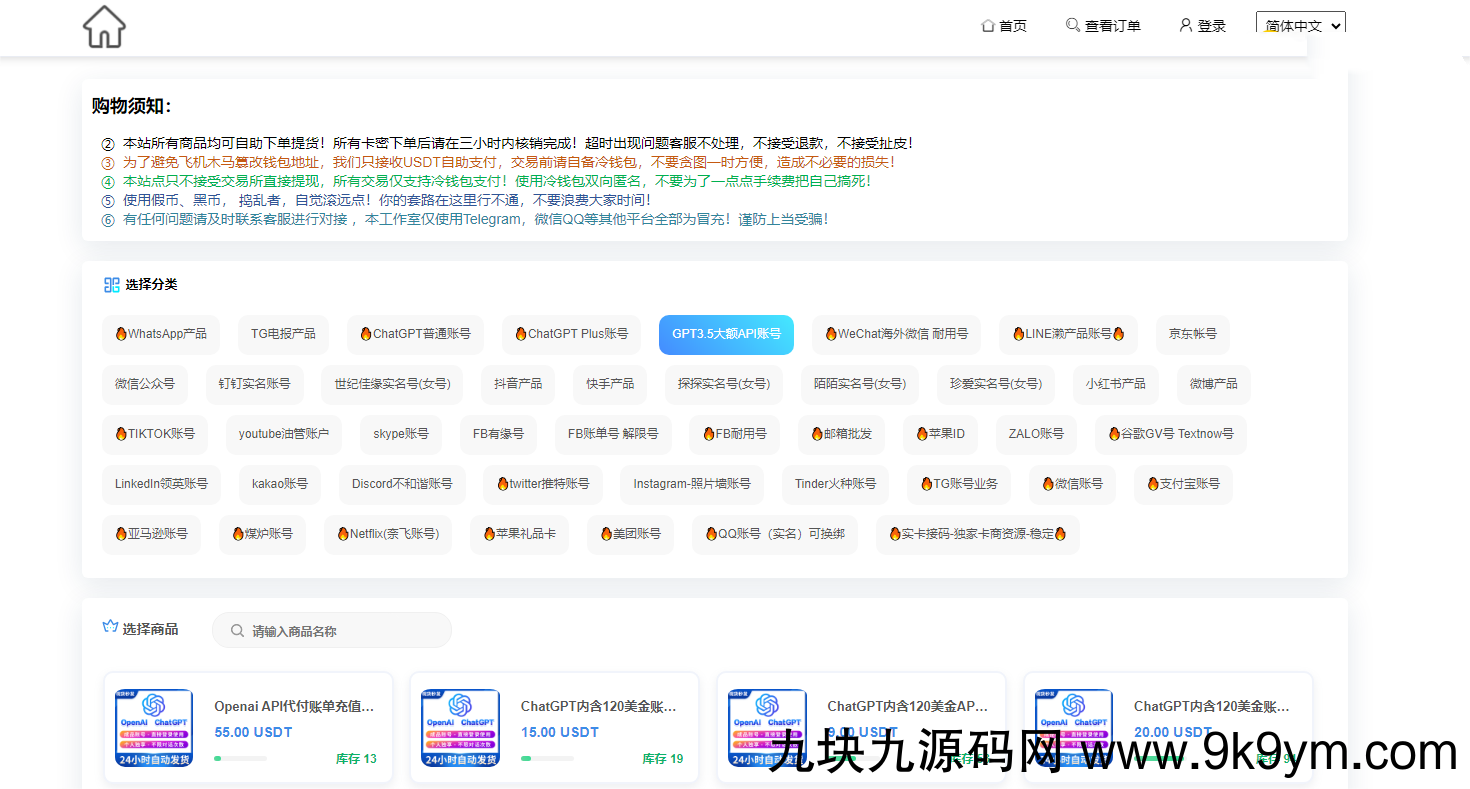This screenshot has height=789, width=1470.
Task: Click the 登录 login link
Action: point(1211,26)
